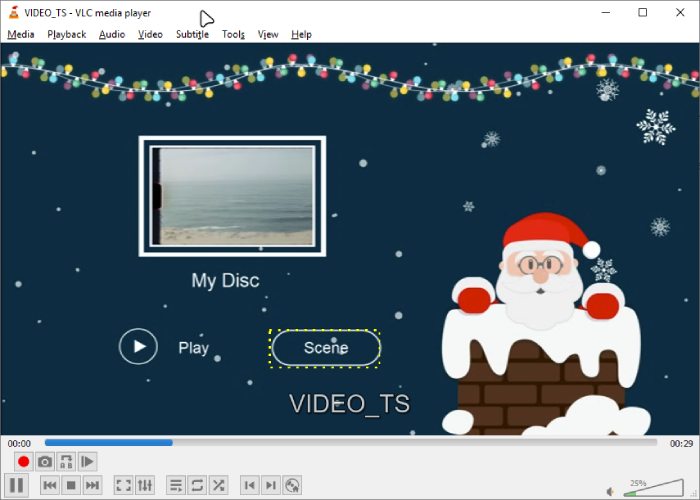Stop playback
Viewport: 700px width, 500px height.
point(71,485)
